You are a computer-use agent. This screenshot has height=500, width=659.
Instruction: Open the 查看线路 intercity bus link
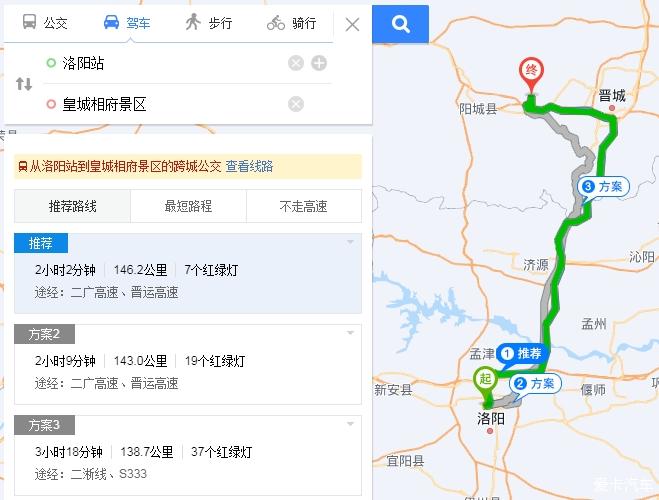coord(250,166)
